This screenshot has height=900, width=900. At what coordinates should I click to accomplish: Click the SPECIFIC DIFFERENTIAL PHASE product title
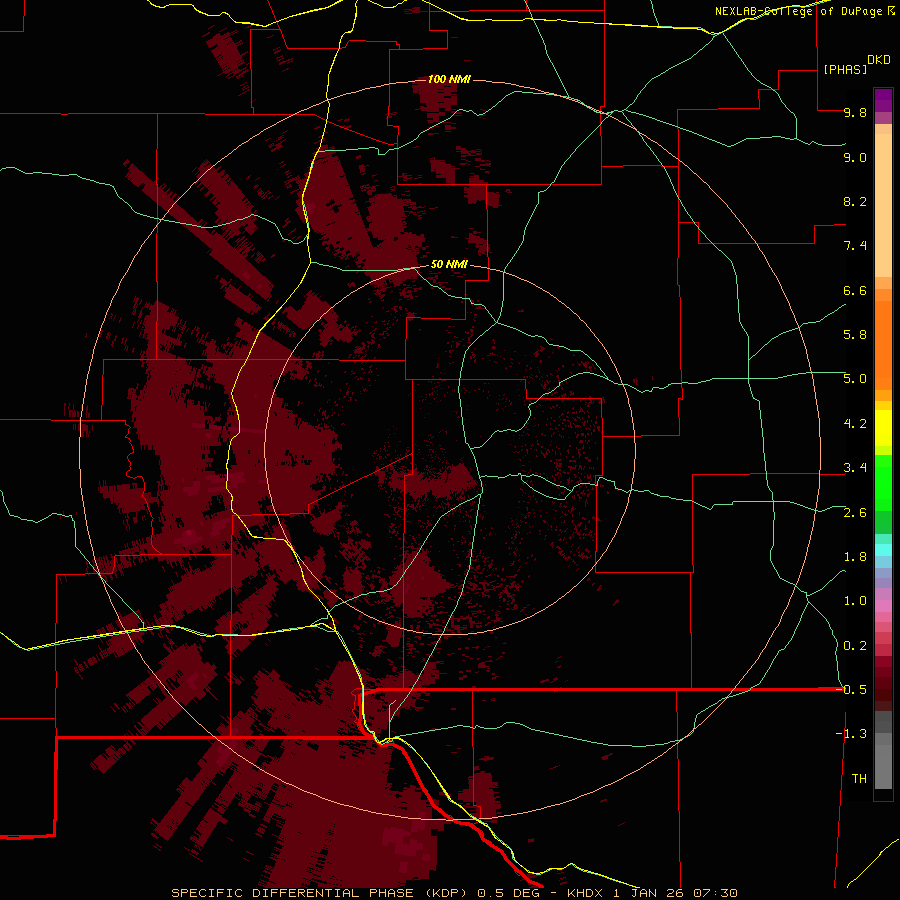click(293, 894)
